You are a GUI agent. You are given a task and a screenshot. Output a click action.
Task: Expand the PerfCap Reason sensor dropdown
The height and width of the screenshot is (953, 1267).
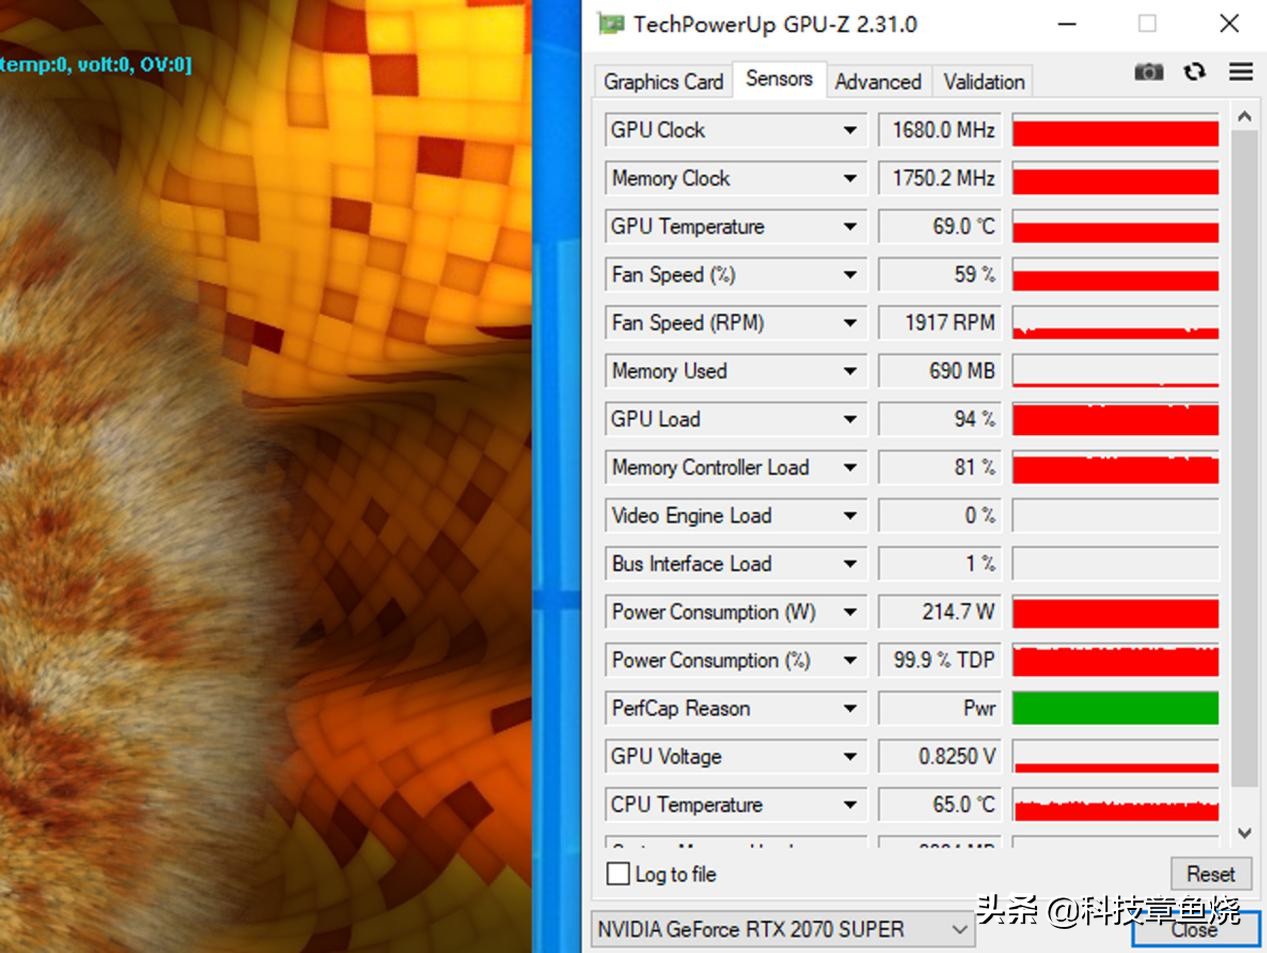(848, 708)
